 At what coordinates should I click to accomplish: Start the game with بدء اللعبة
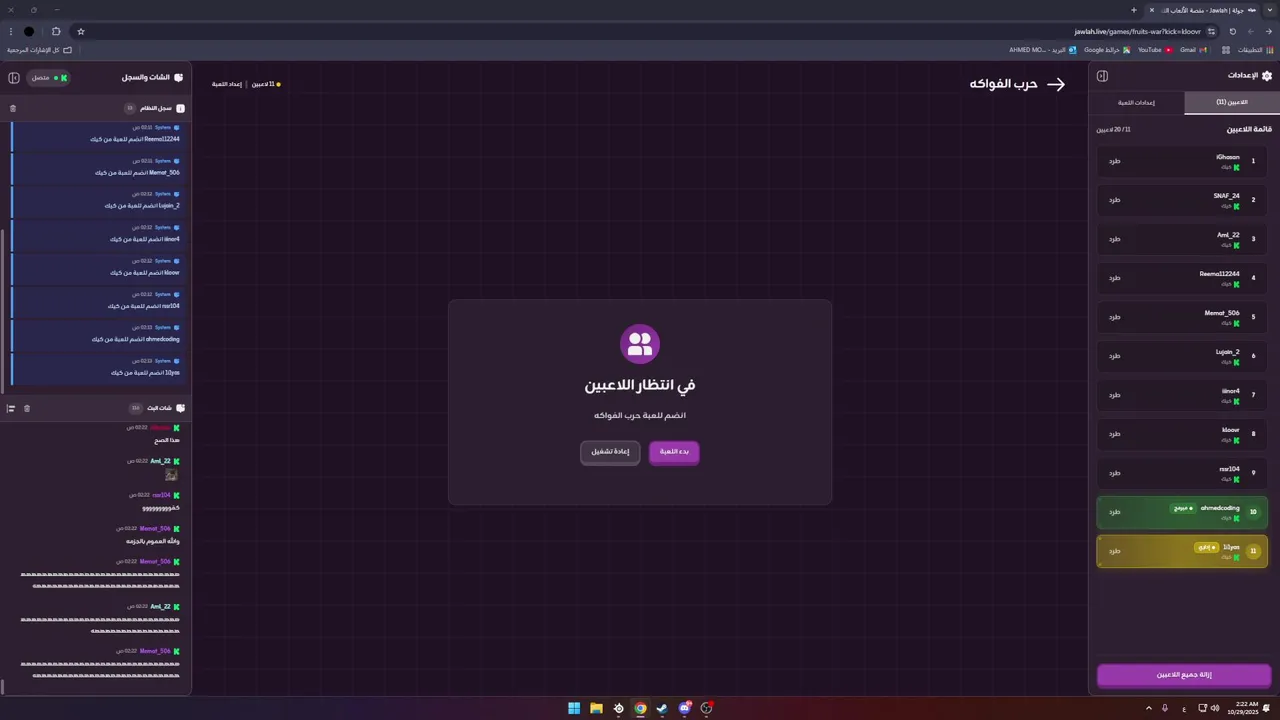(674, 452)
